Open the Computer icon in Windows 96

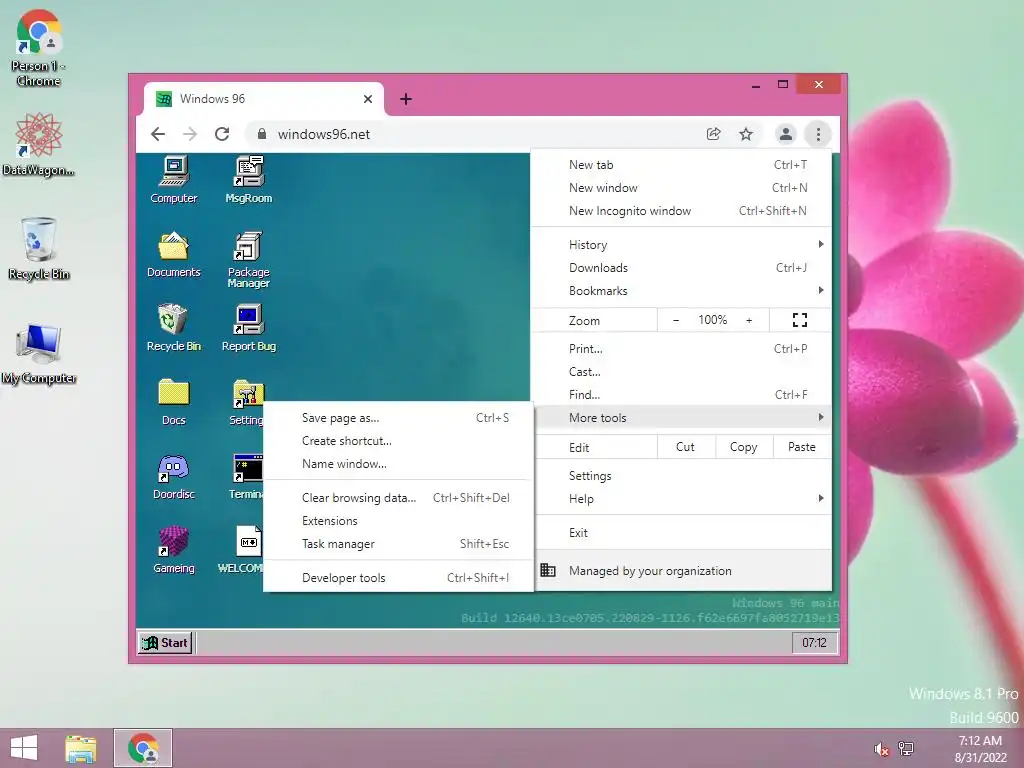coord(174,180)
